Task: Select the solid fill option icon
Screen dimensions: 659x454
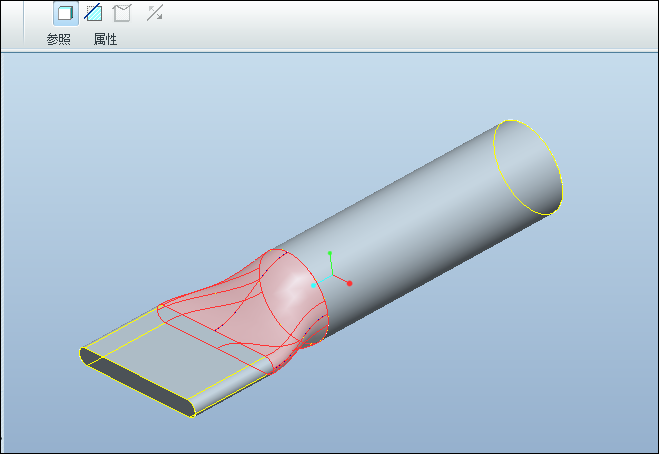Action: point(66,13)
